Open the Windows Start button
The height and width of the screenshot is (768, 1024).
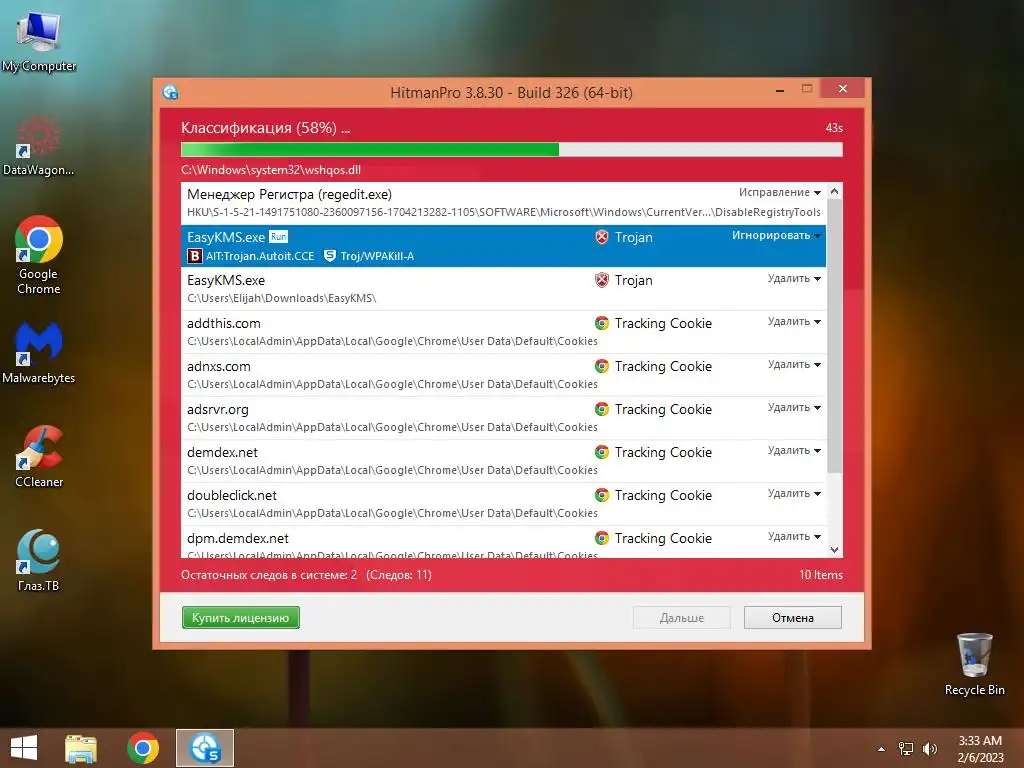point(24,748)
